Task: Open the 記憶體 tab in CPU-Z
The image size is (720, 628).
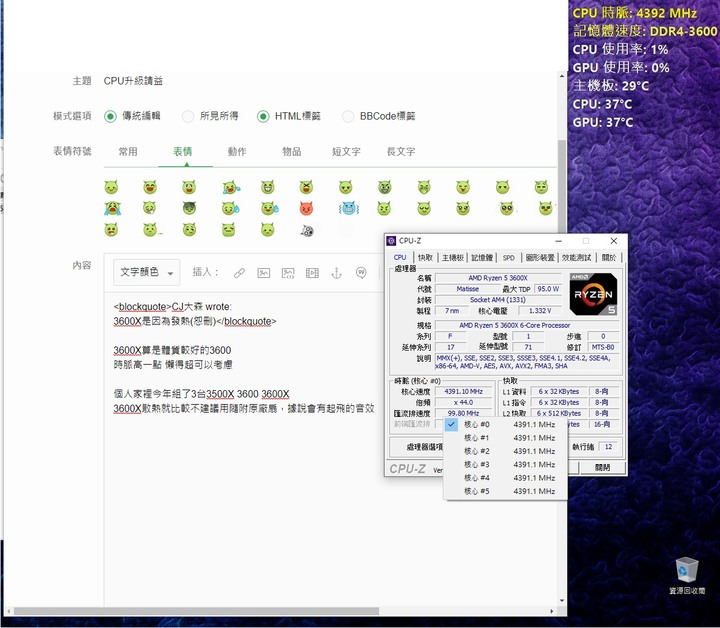Action: pos(482,258)
